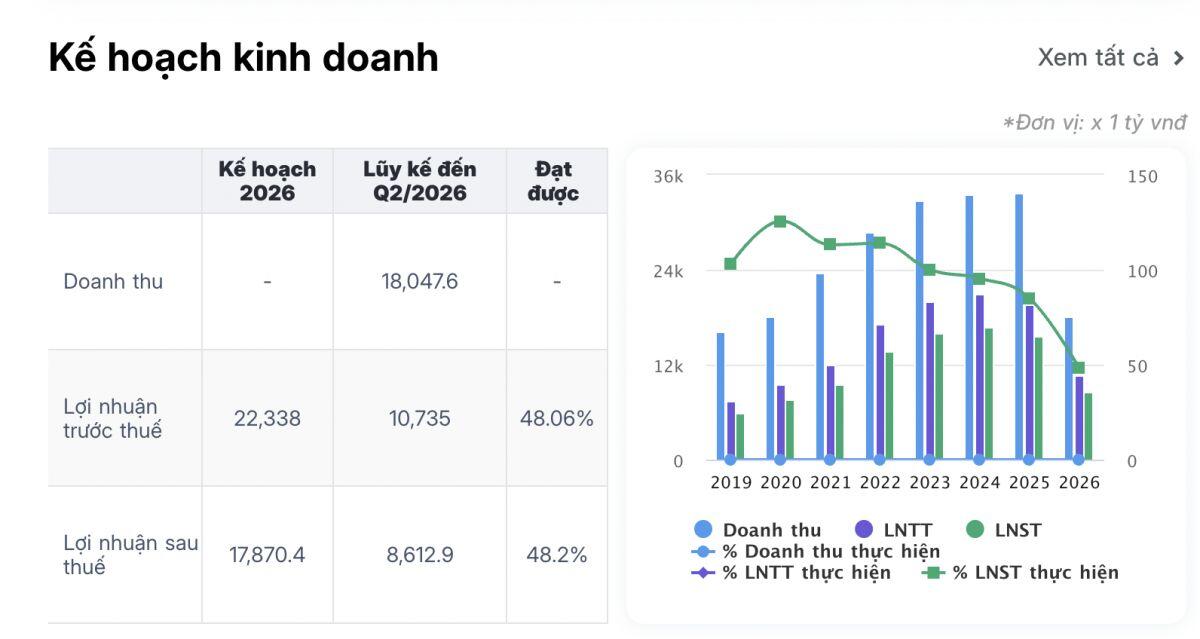Select the "Lợi nhuận sau thuế" row label

tap(130, 555)
